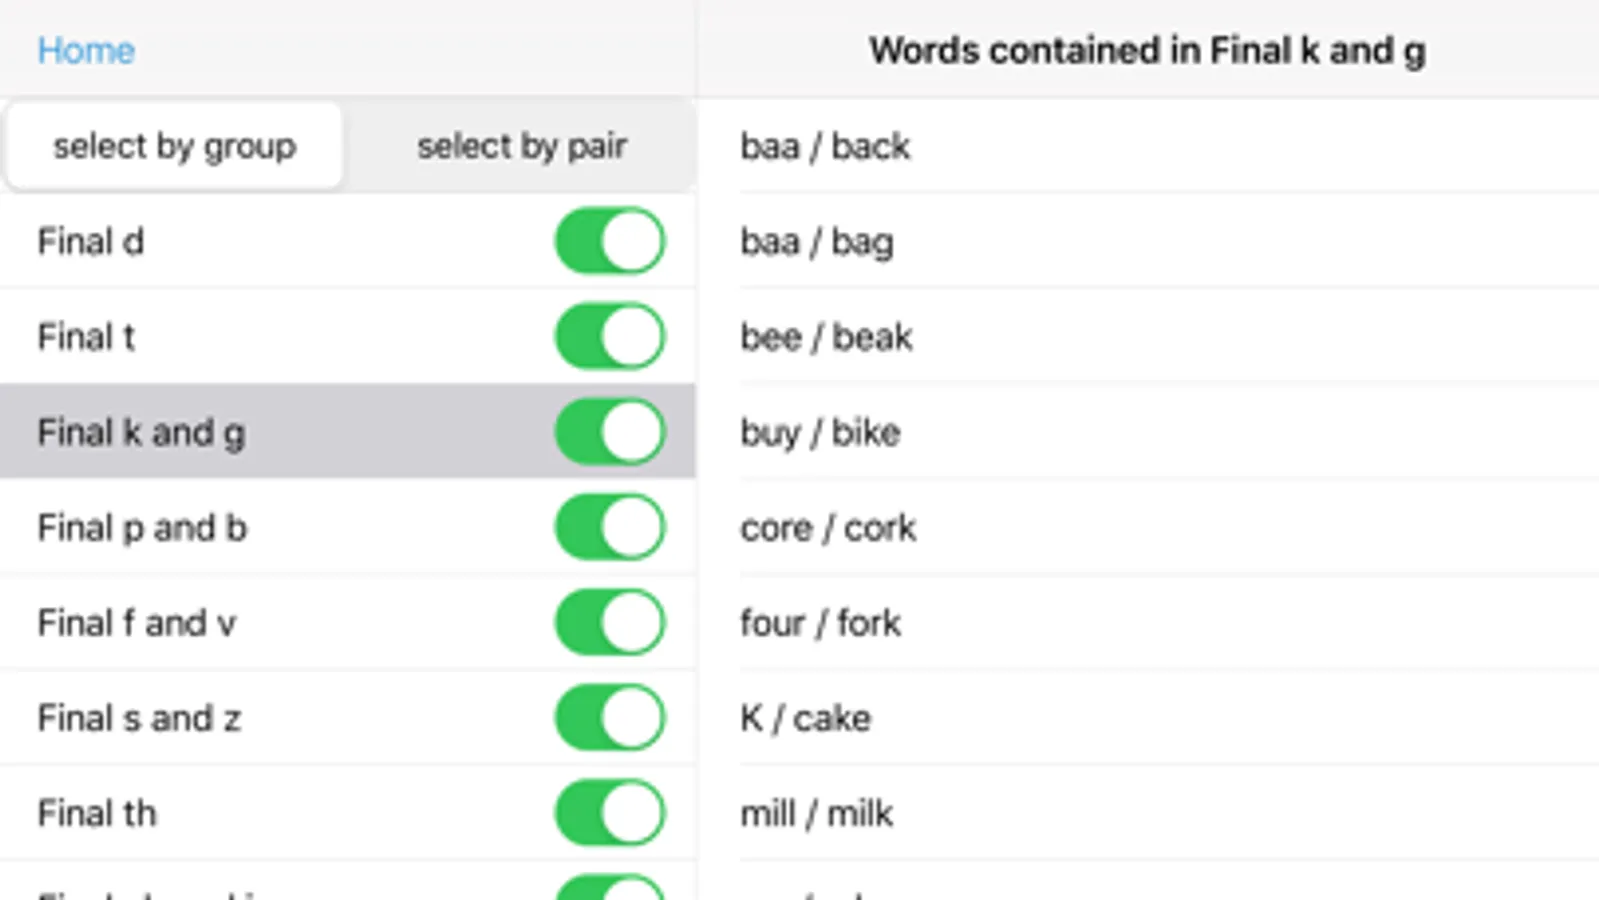Screen dimensions: 1599x900
Task: Disable the Final p and b switch
Action: pos(609,527)
